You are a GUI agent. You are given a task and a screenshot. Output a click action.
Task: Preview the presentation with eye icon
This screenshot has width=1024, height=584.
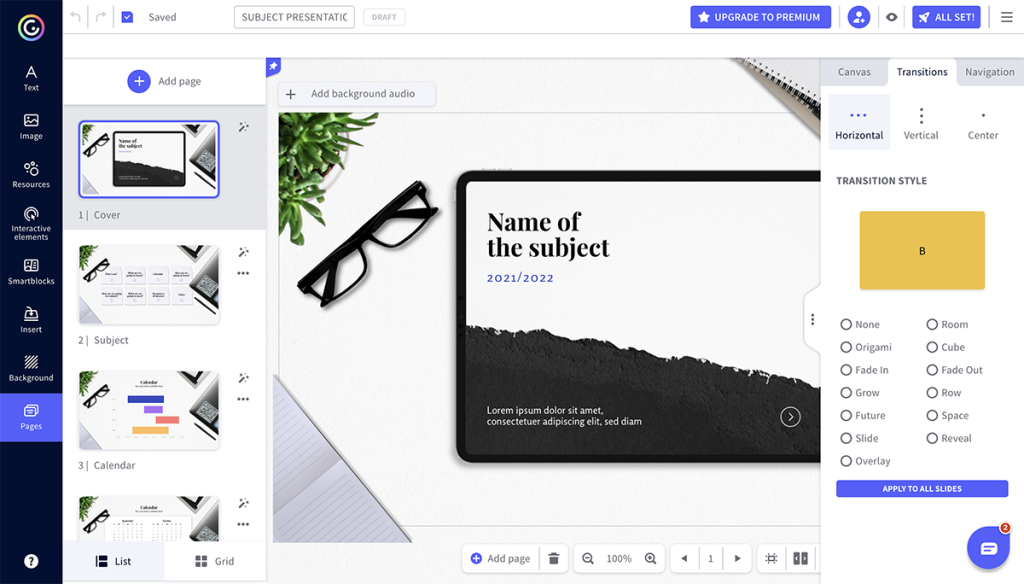[891, 17]
